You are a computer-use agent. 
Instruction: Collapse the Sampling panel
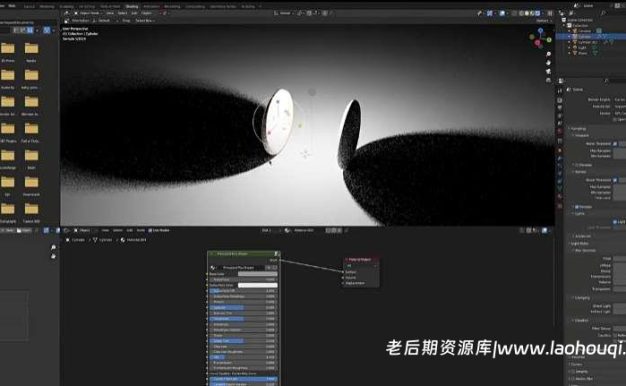point(578,128)
